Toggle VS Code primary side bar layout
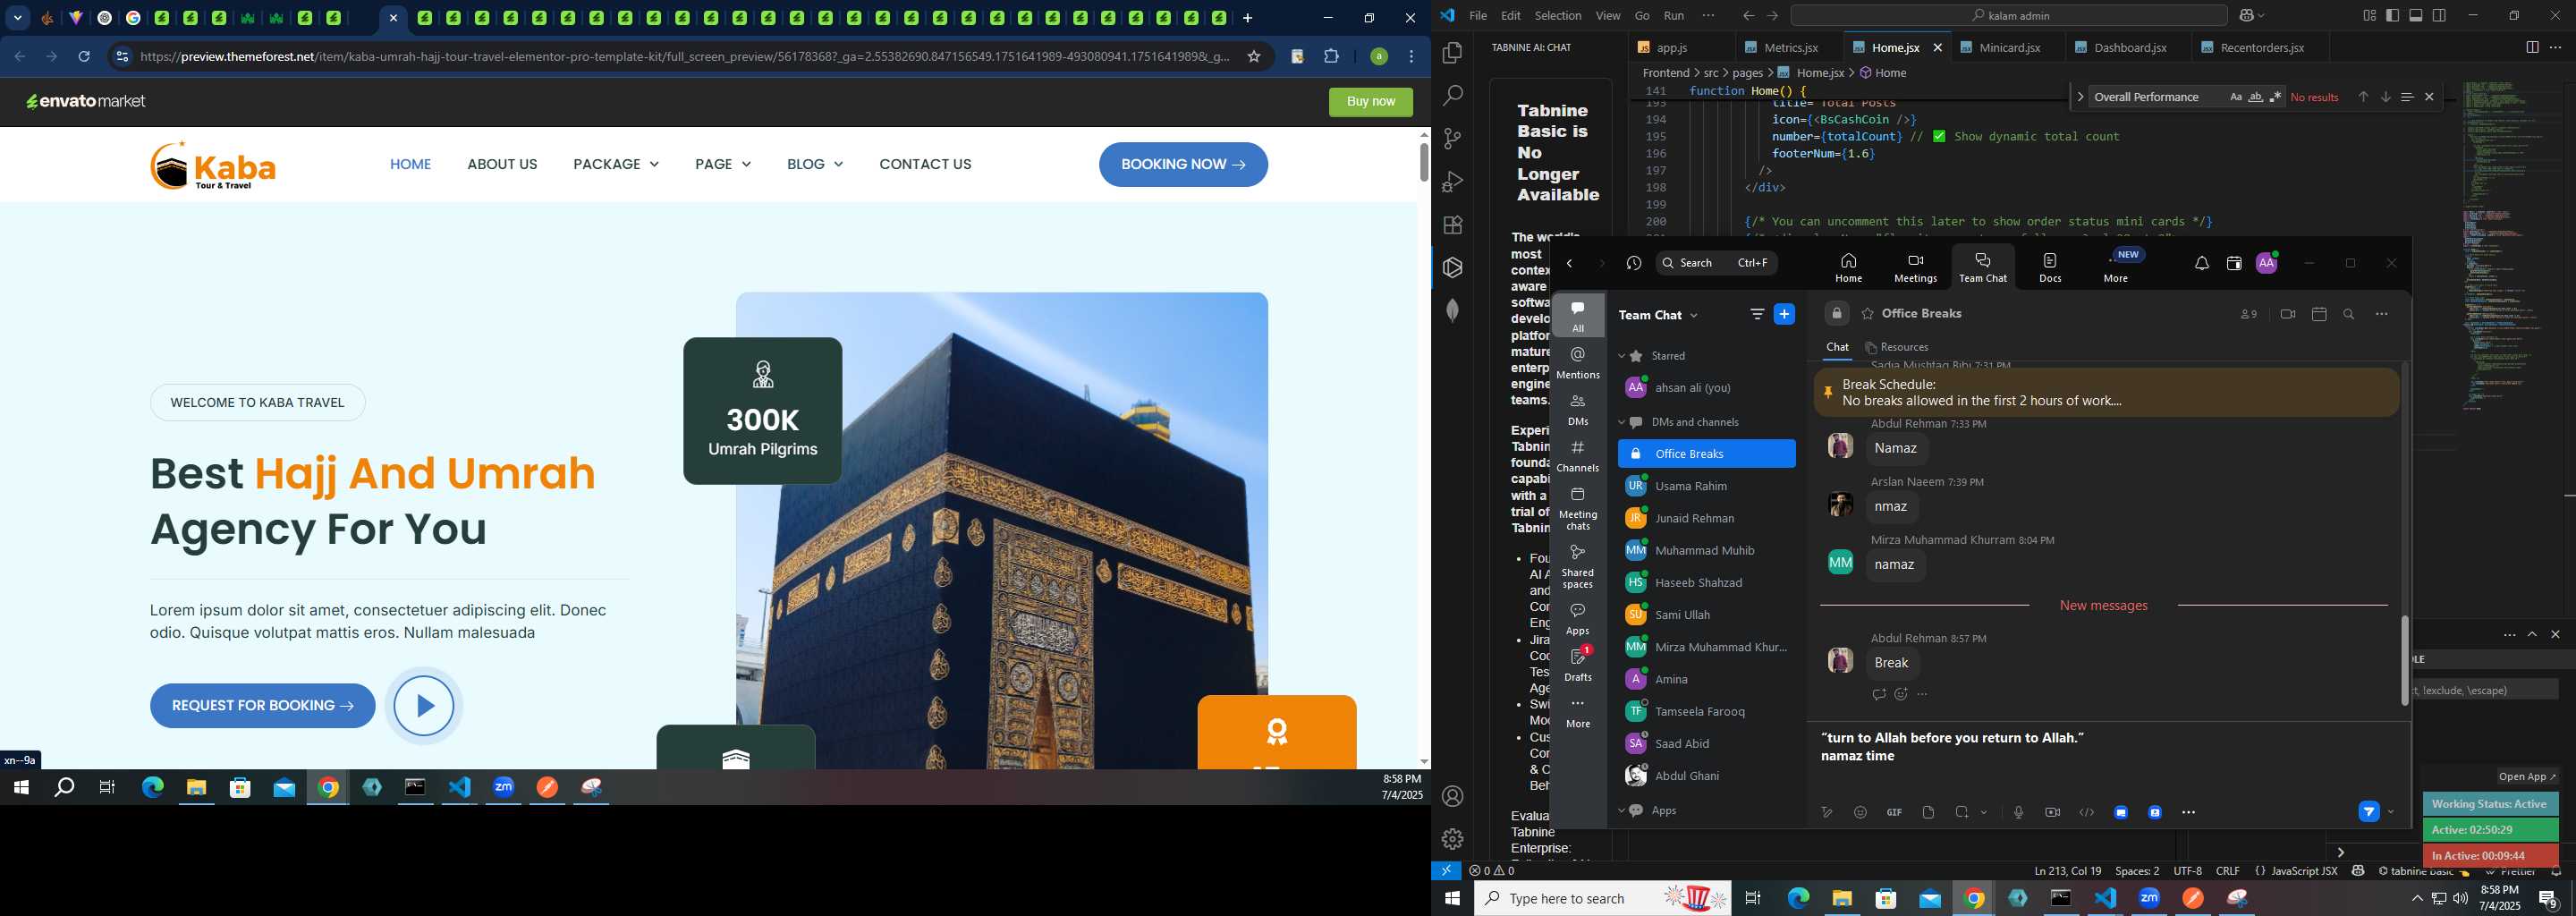The width and height of the screenshot is (2576, 916). (2392, 16)
